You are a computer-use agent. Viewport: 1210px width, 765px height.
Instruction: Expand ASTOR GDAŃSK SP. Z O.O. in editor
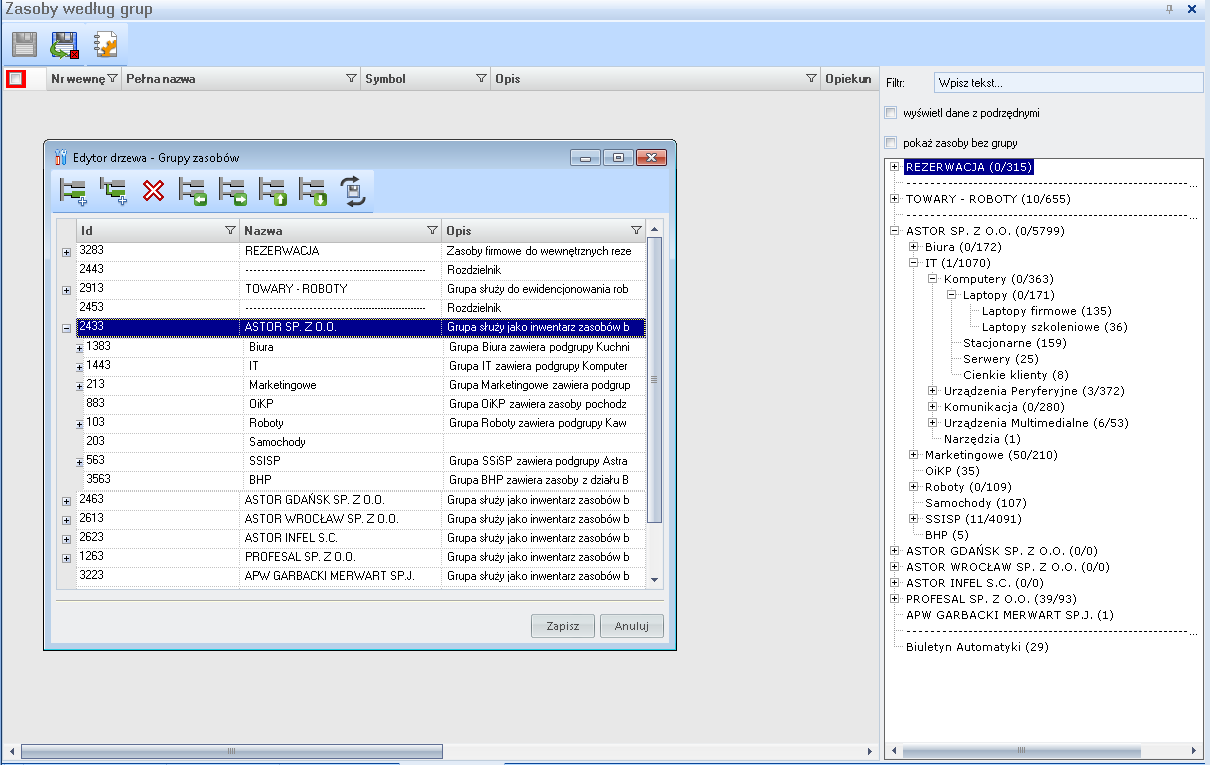(66, 501)
